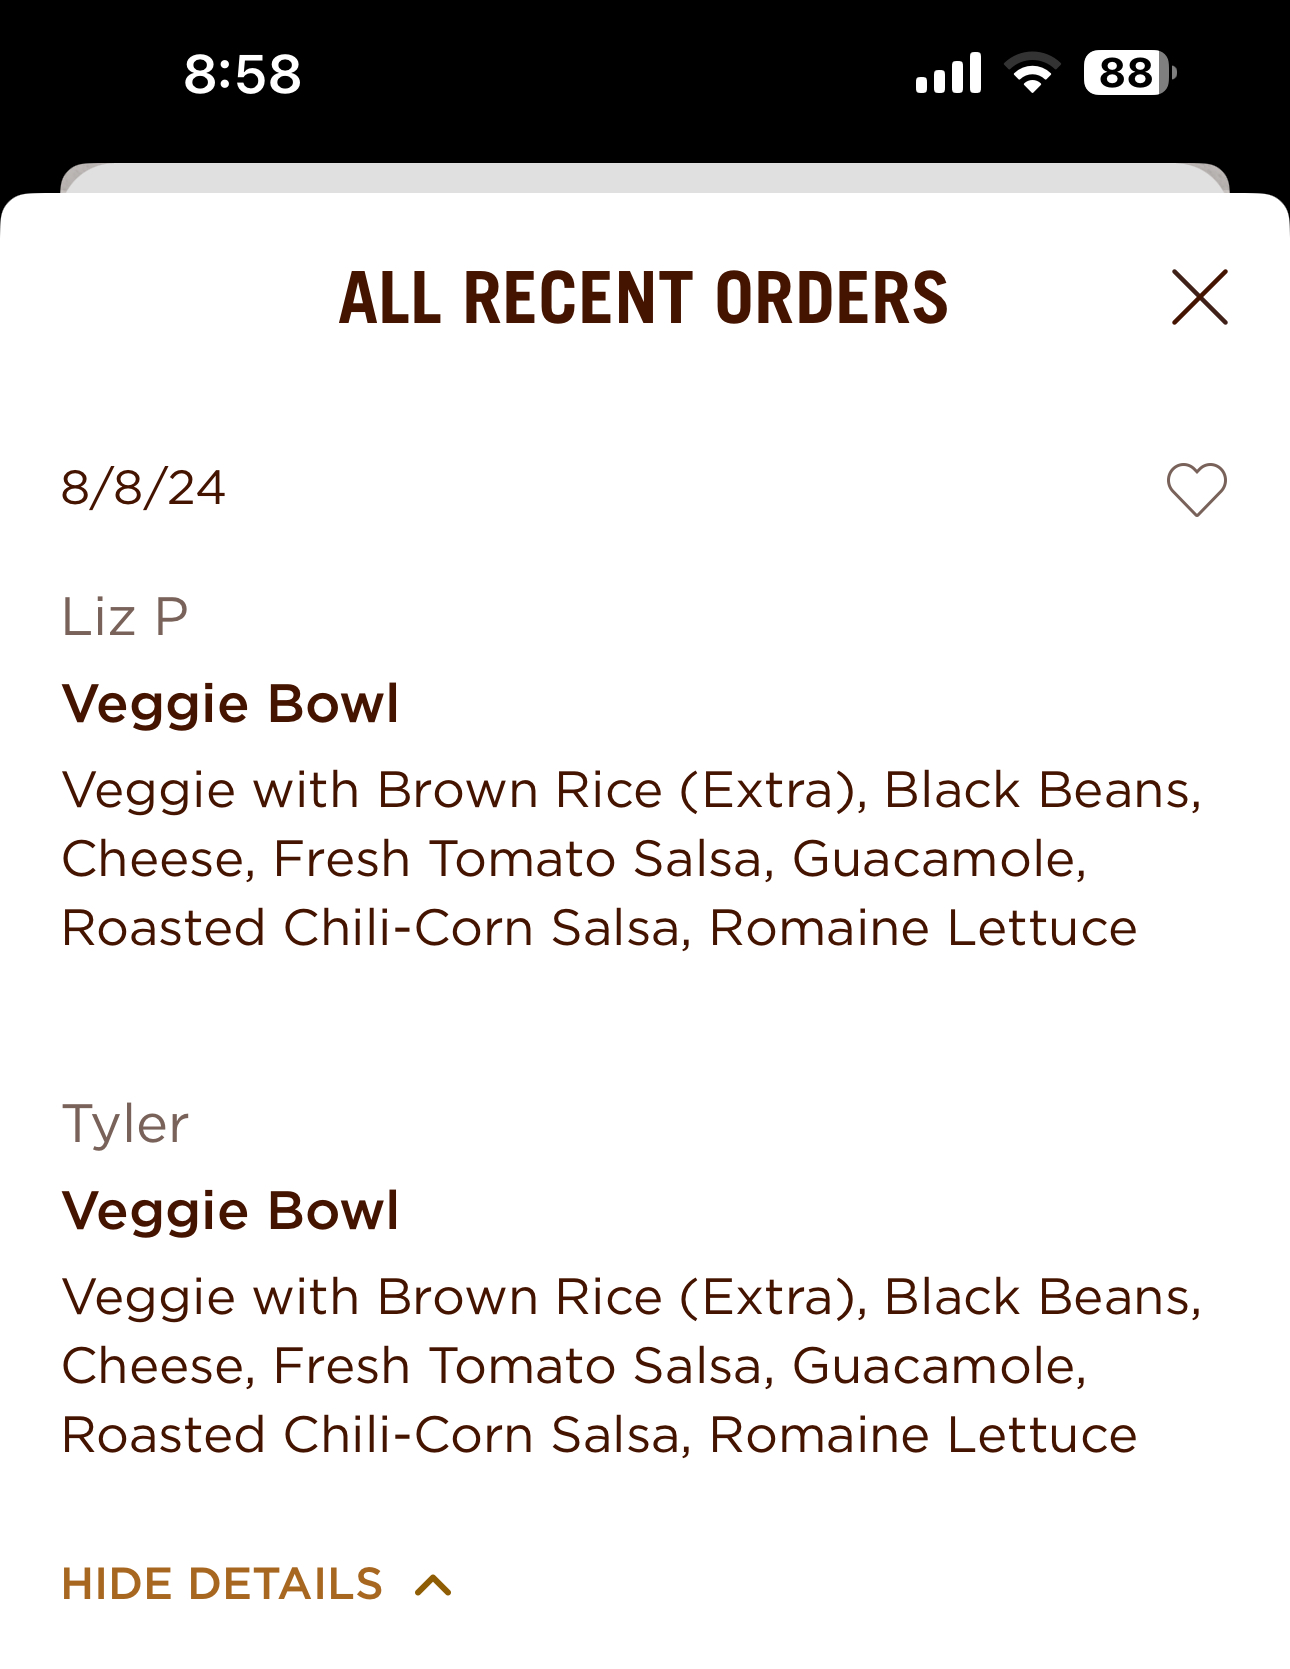Click the up chevron beside Hide Details
Image resolution: width=1290 pixels, height=1669 pixels.
tap(433, 1585)
